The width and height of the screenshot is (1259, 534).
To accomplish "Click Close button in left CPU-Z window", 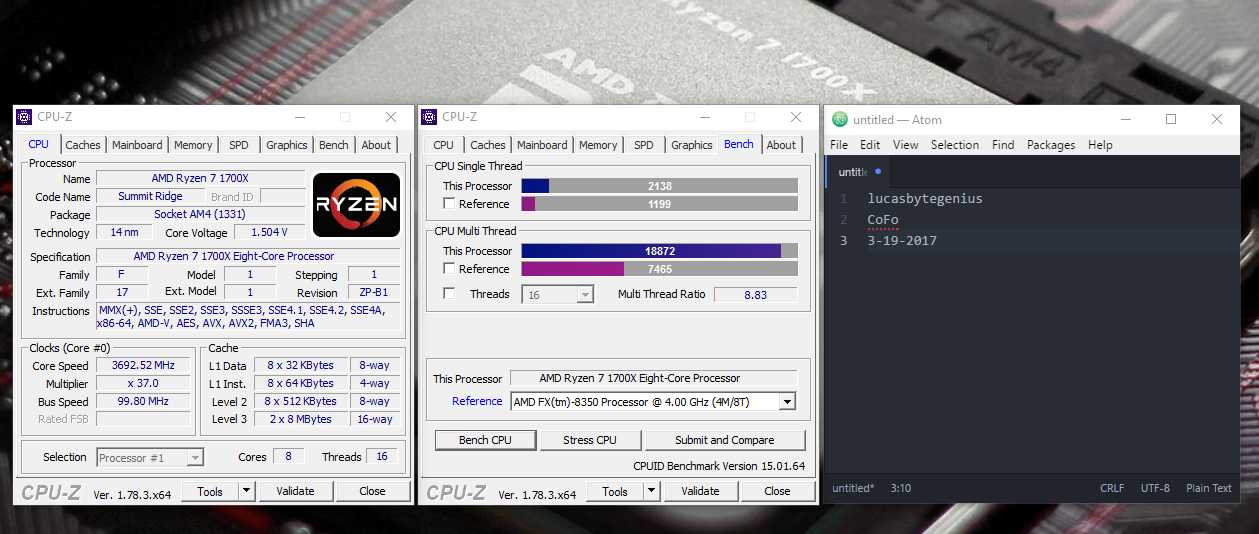I will [x=373, y=491].
